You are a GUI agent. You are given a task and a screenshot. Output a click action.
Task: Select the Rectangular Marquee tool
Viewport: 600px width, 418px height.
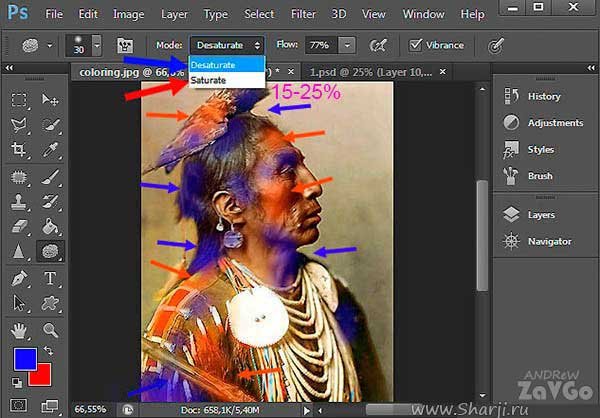[18, 101]
